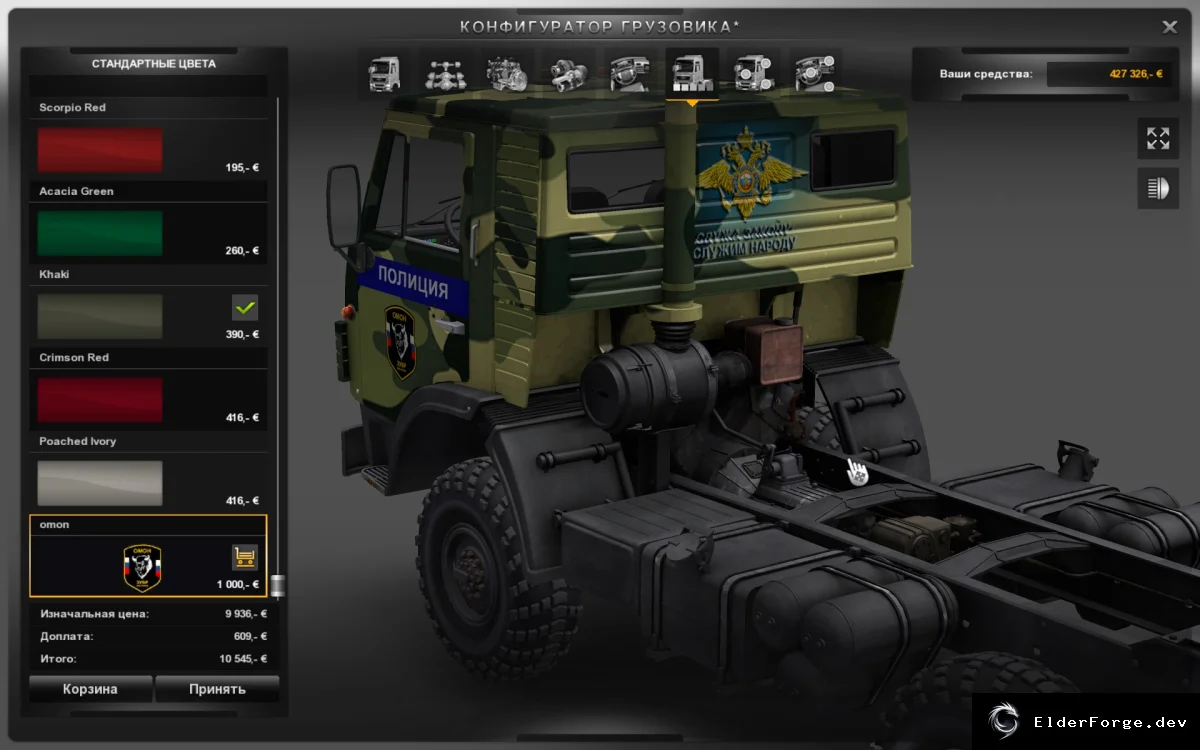Screen dimensions: 1200x750
Task: Click the funds value '427 326,- €'
Action: point(1136,74)
